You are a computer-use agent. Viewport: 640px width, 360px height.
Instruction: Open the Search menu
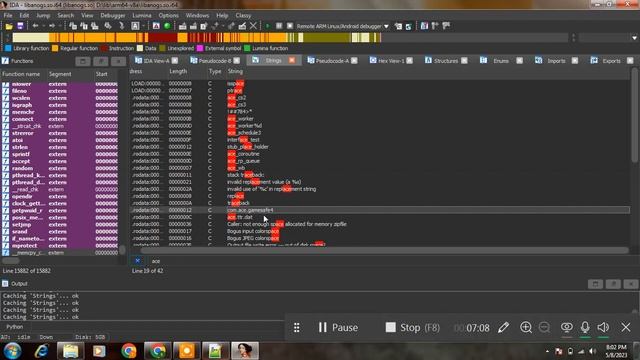(x=65, y=16)
